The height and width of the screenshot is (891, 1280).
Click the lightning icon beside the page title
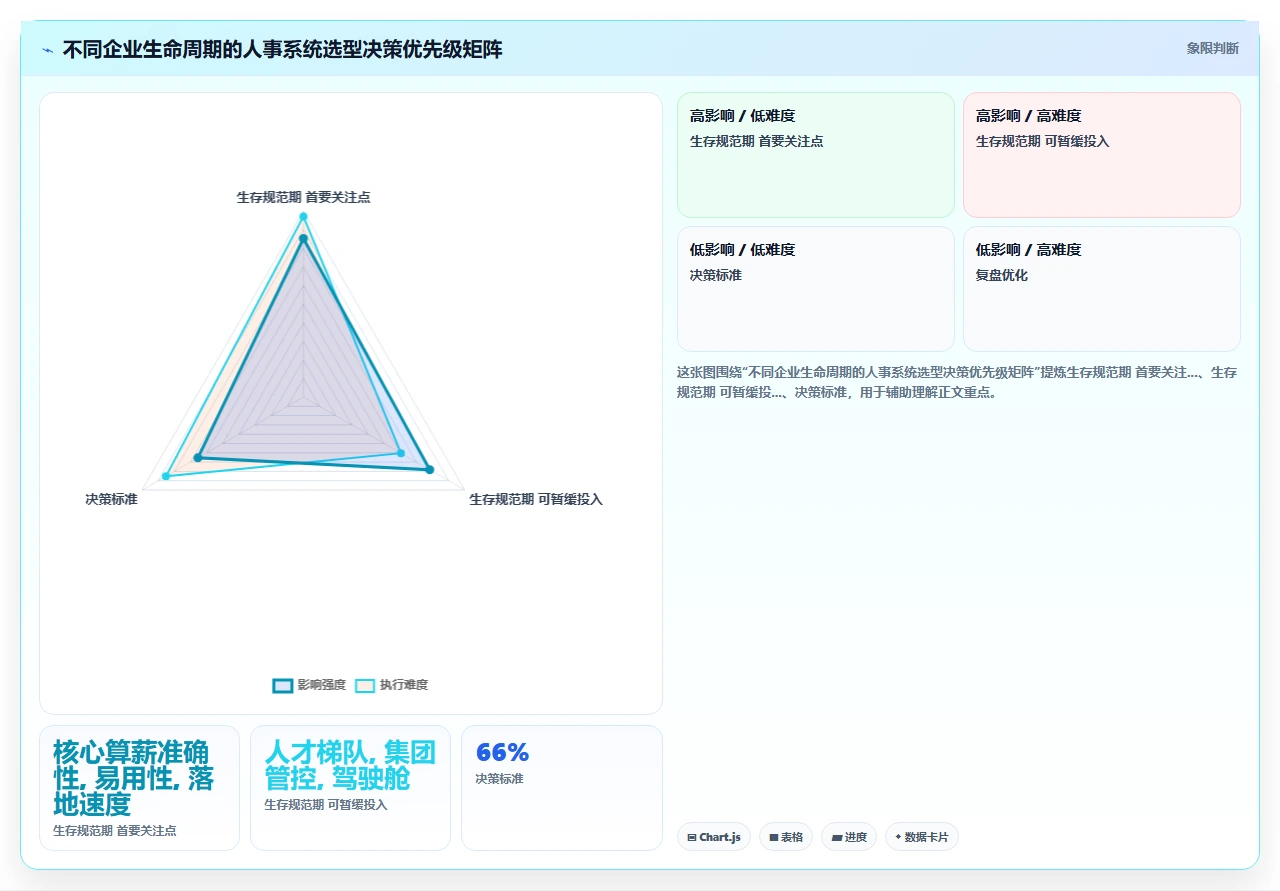pos(48,50)
